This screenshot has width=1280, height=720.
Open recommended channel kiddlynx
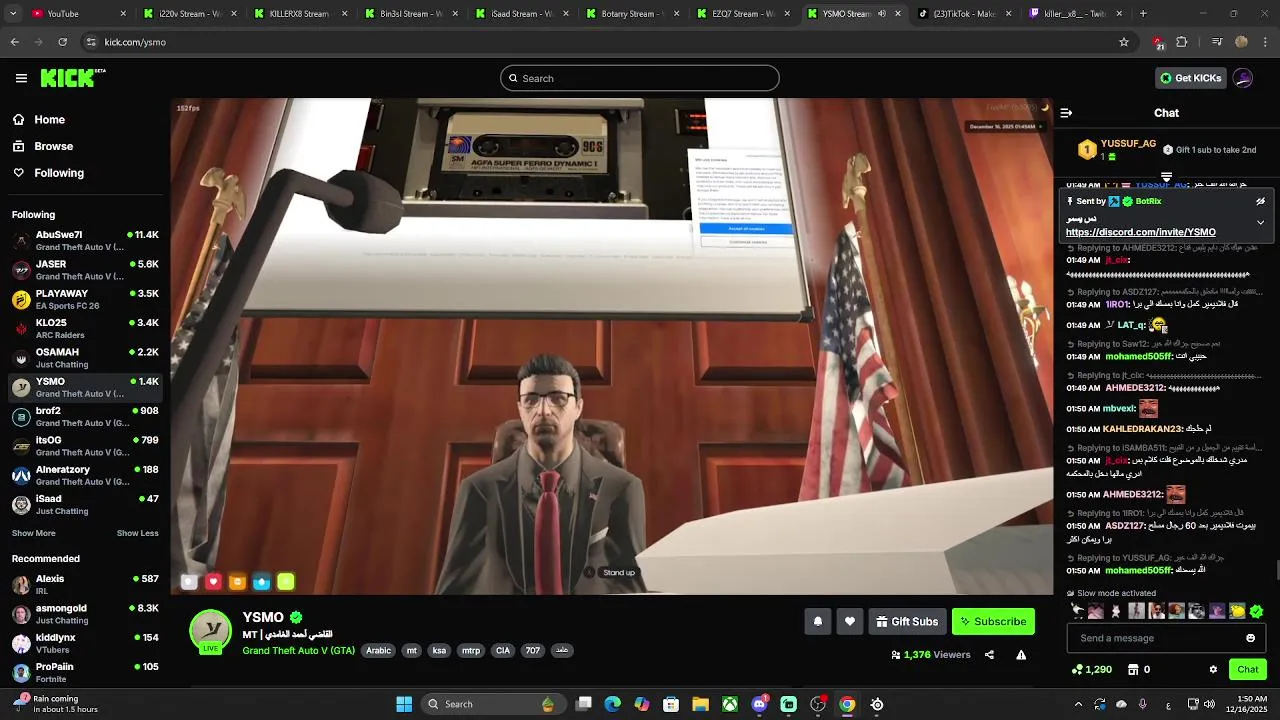(x=85, y=643)
